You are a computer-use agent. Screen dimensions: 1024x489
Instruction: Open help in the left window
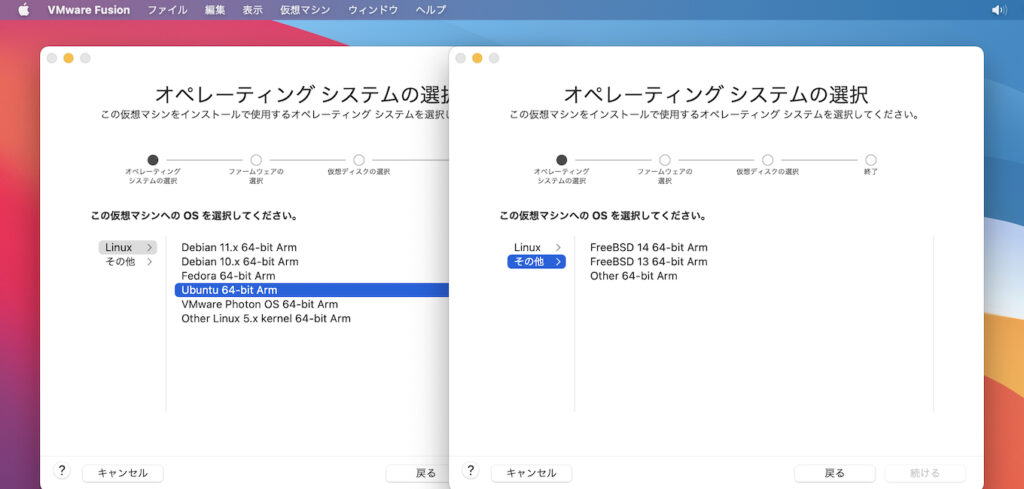coord(61,471)
